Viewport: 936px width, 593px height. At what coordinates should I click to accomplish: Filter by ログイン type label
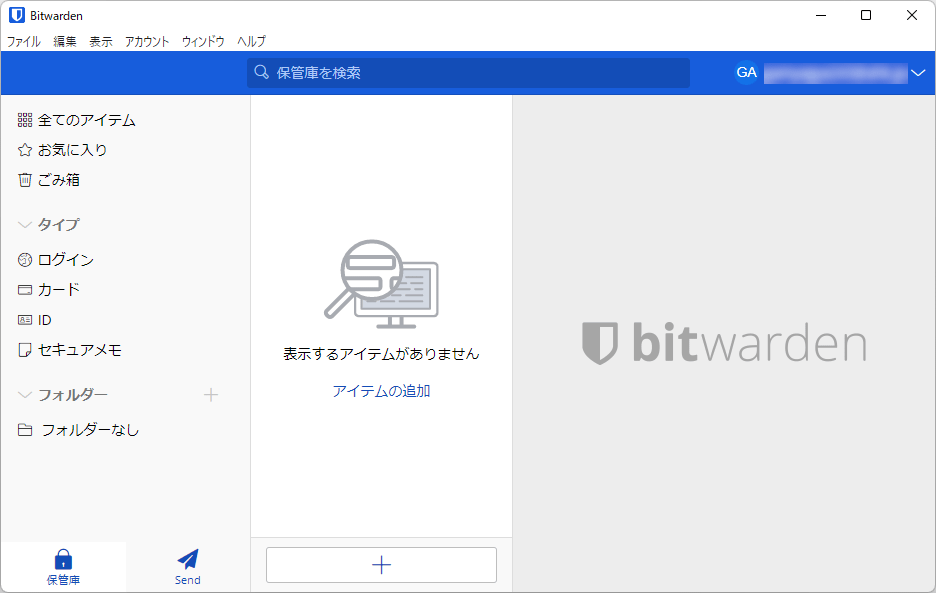pos(66,260)
